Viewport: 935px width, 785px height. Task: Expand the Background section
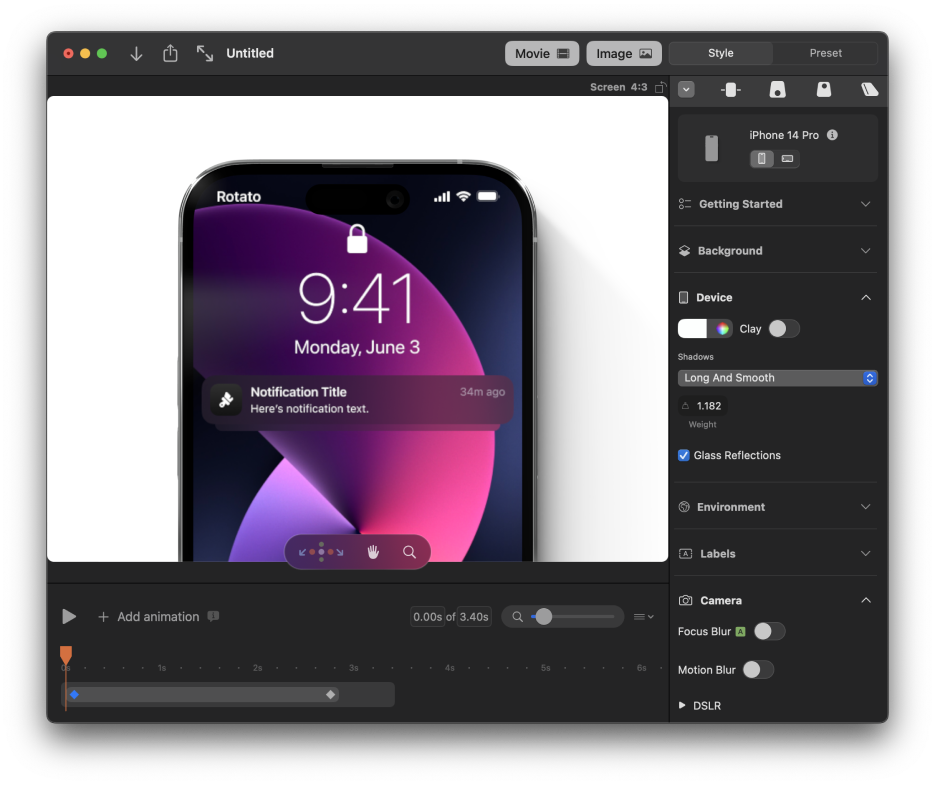pos(775,251)
